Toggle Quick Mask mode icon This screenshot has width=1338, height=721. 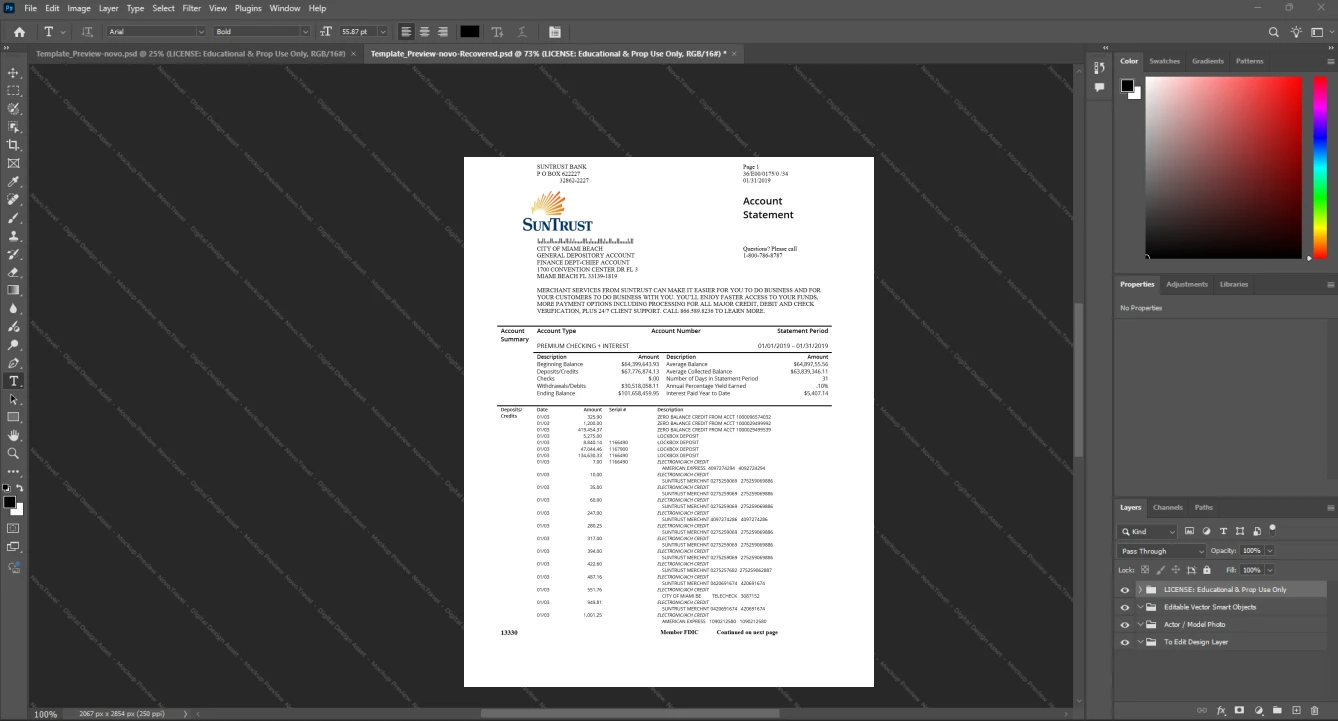pos(14,528)
